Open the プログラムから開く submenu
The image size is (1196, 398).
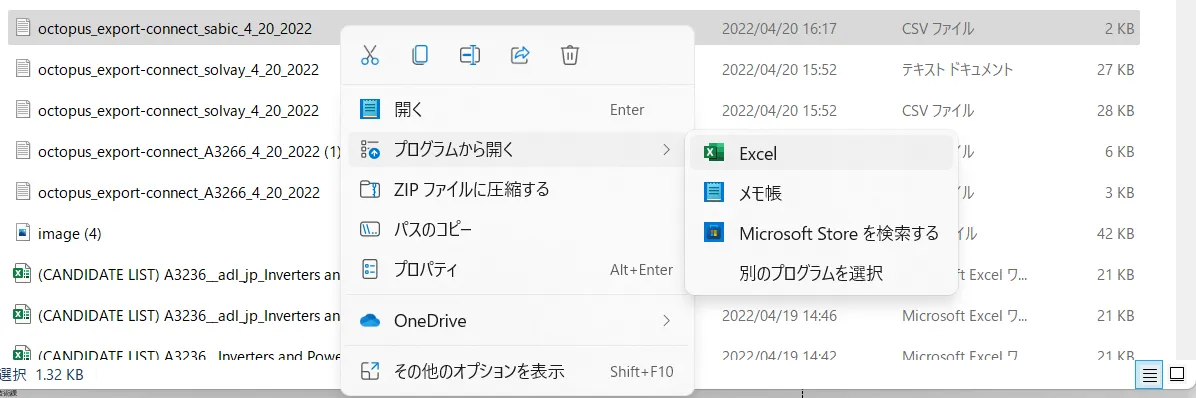pyautogui.click(x=517, y=149)
